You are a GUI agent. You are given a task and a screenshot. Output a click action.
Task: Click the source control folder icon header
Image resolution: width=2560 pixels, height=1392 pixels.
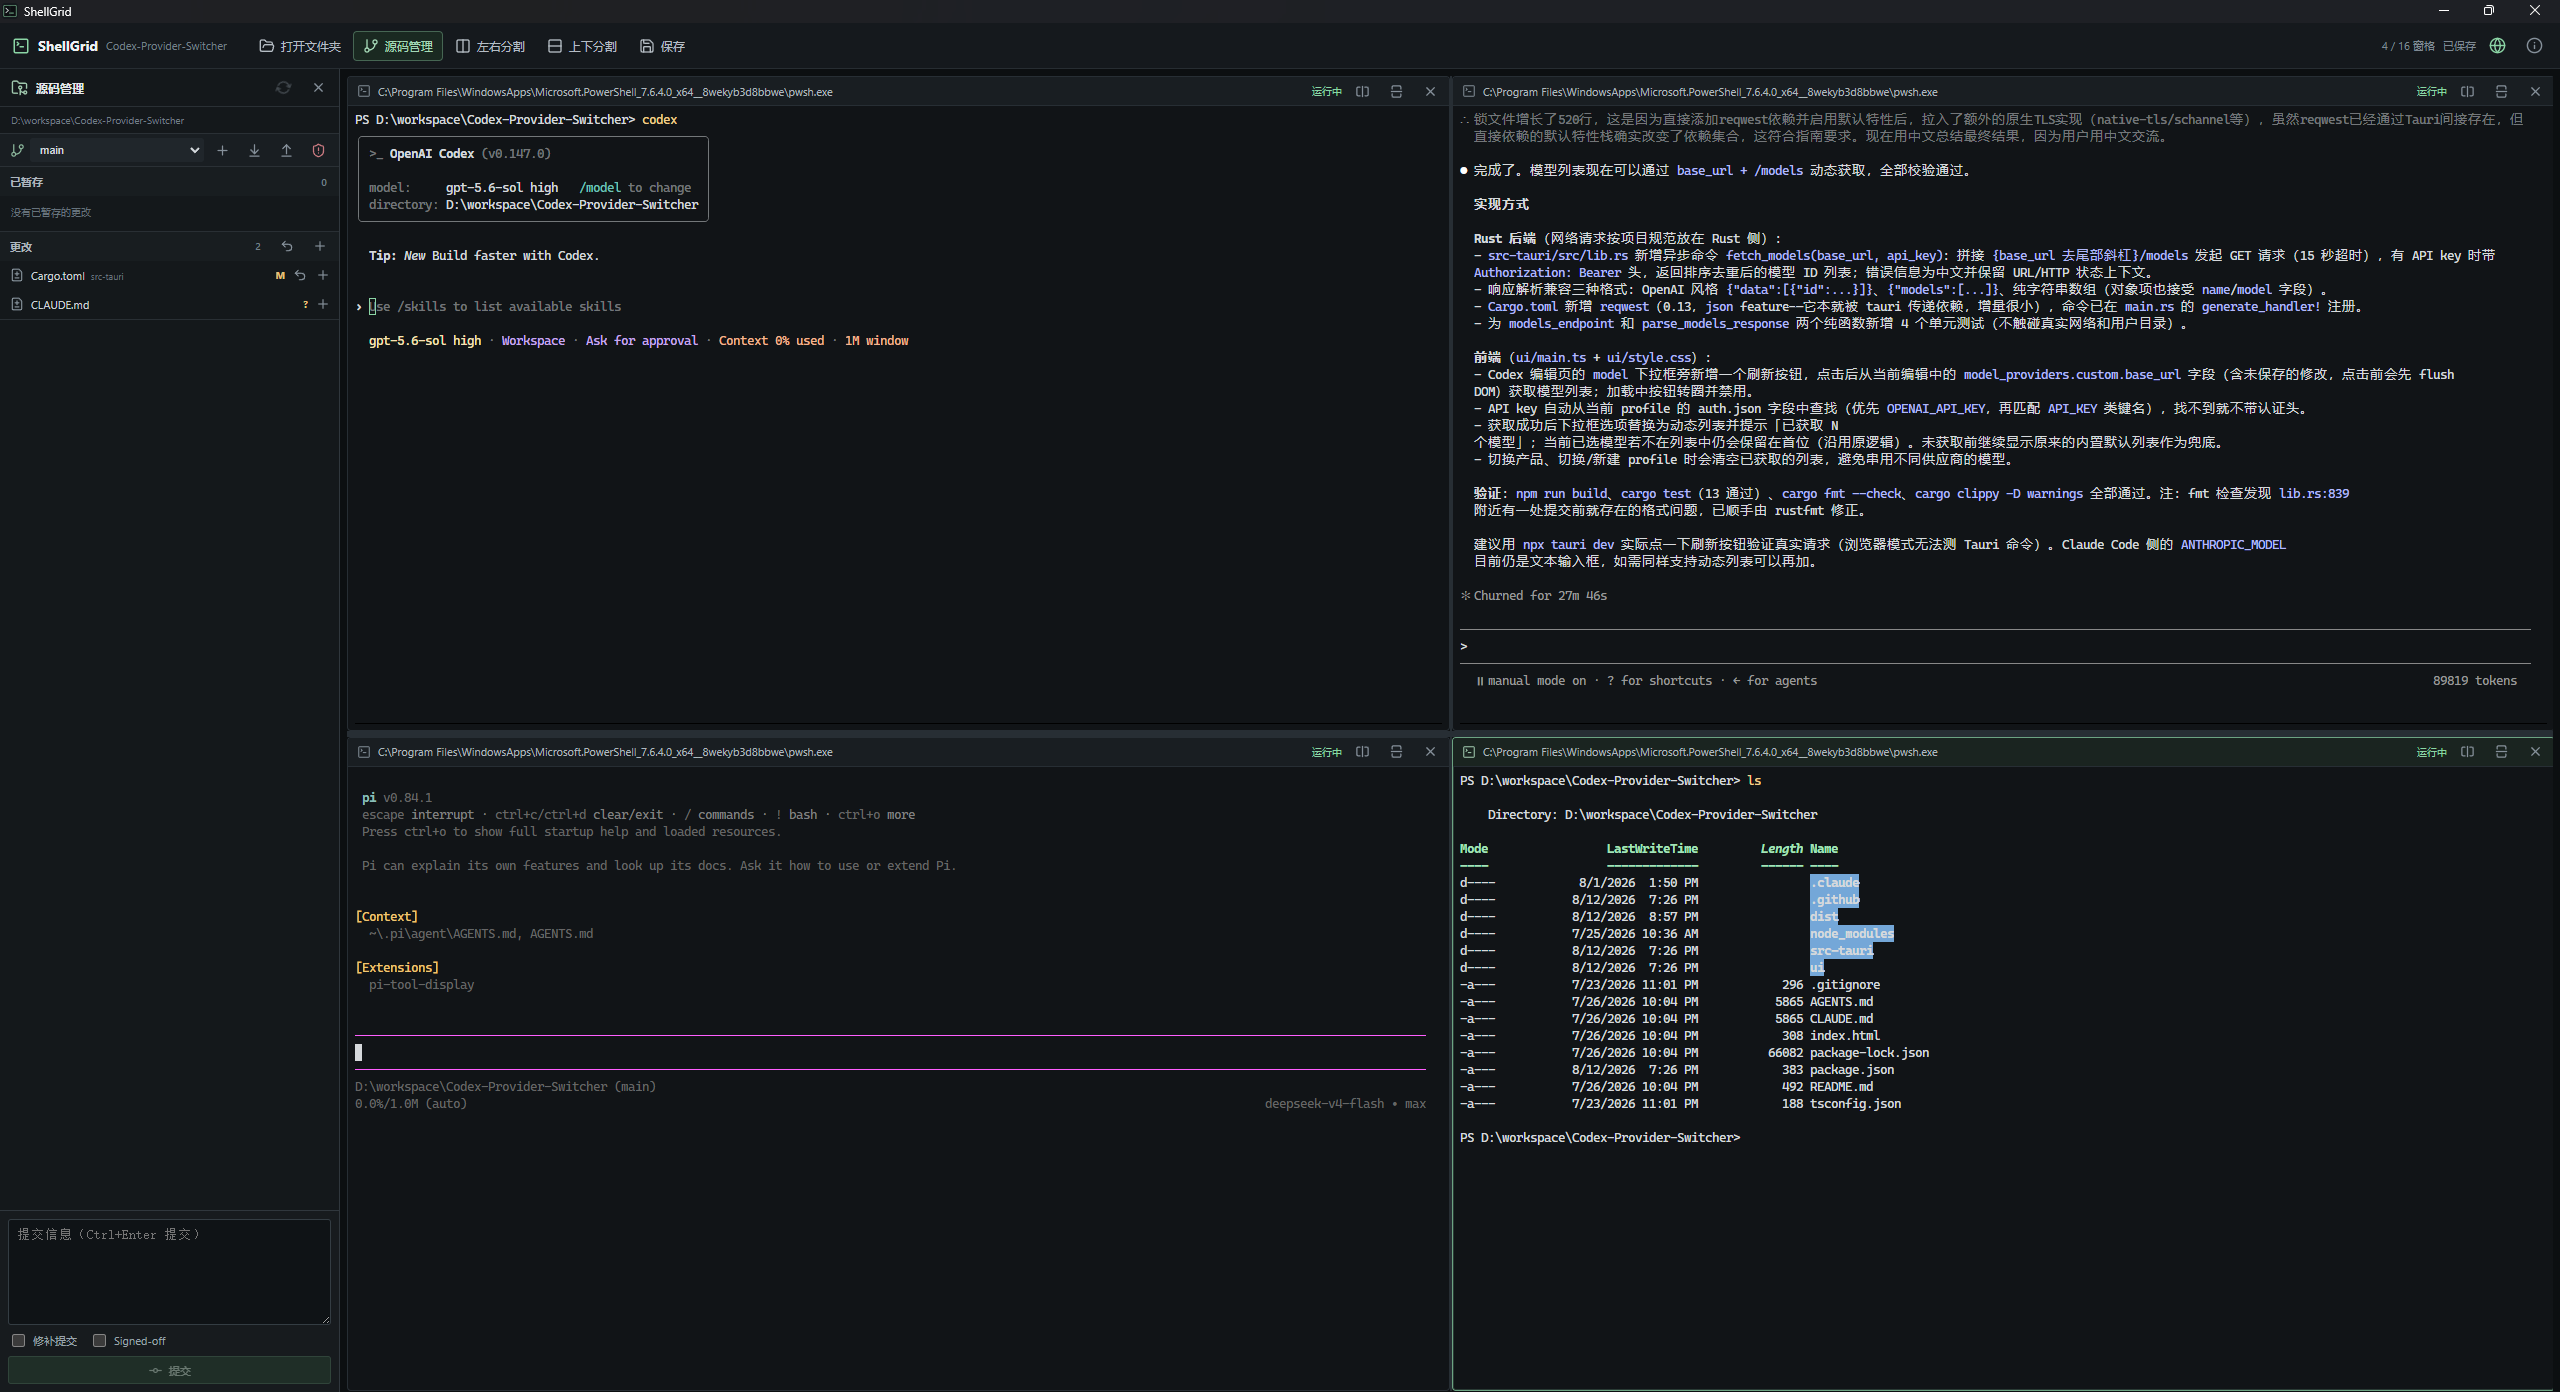coord(19,88)
